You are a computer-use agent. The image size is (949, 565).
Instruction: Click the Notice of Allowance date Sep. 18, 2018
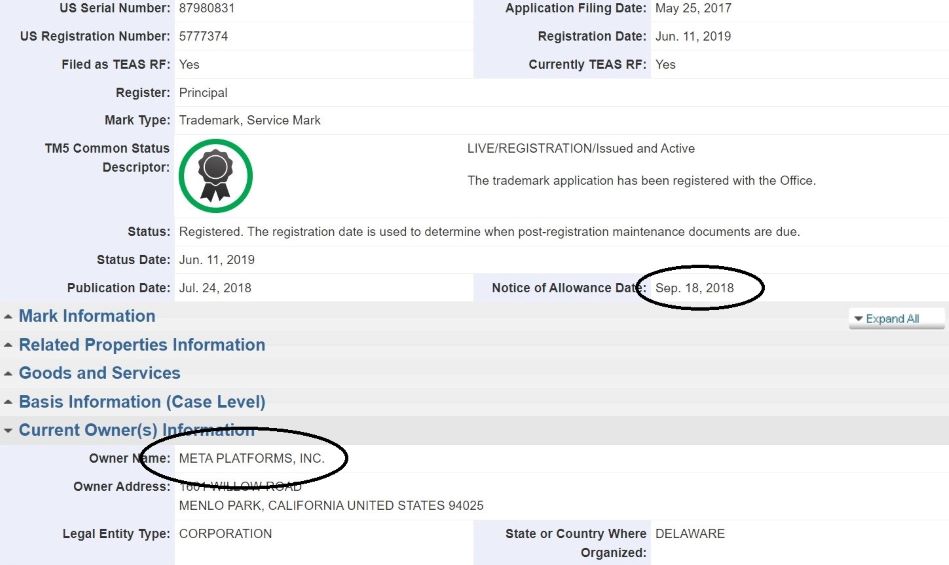coord(694,288)
